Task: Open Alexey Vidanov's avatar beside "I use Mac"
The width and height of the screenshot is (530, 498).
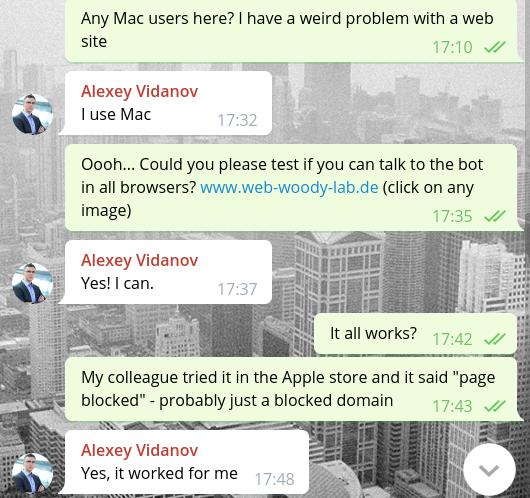Action: 32,114
